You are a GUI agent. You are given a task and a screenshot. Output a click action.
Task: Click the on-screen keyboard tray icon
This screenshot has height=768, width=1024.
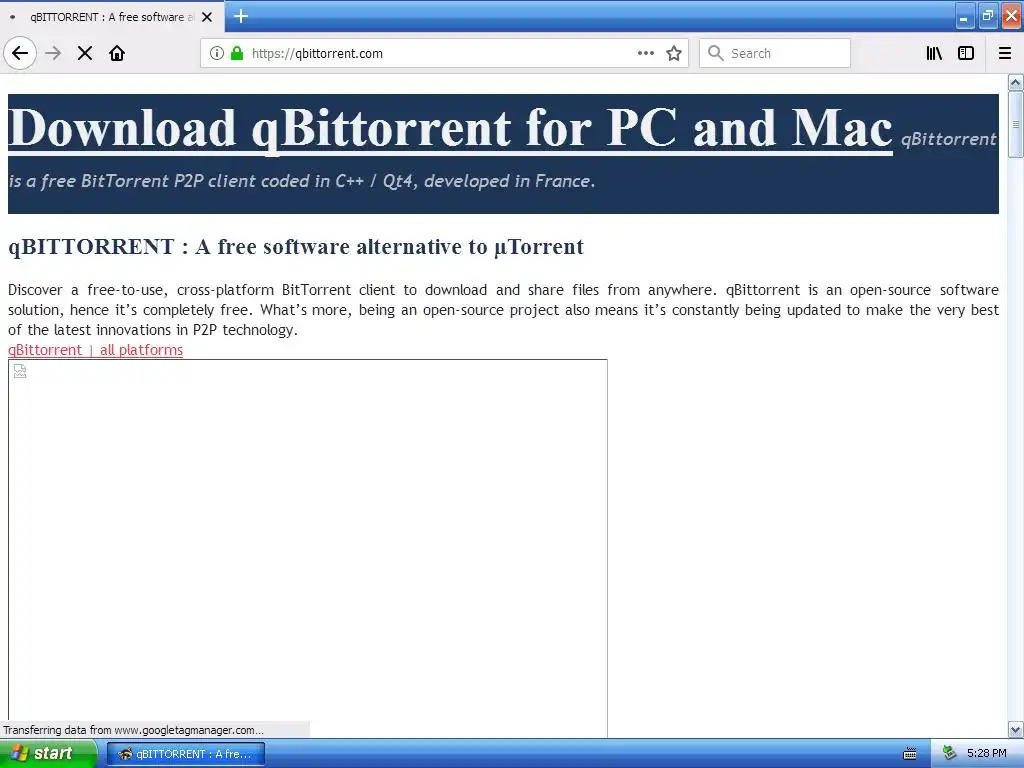[910, 754]
